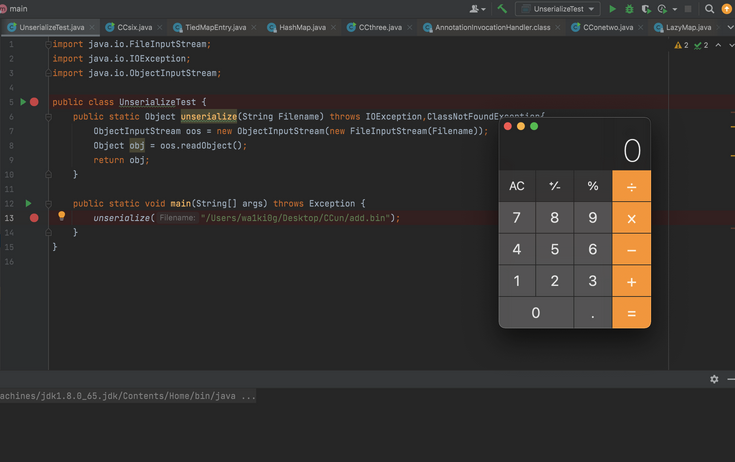
Task: Open the UnserializeTest run configuration dropdown
Action: tap(558, 9)
